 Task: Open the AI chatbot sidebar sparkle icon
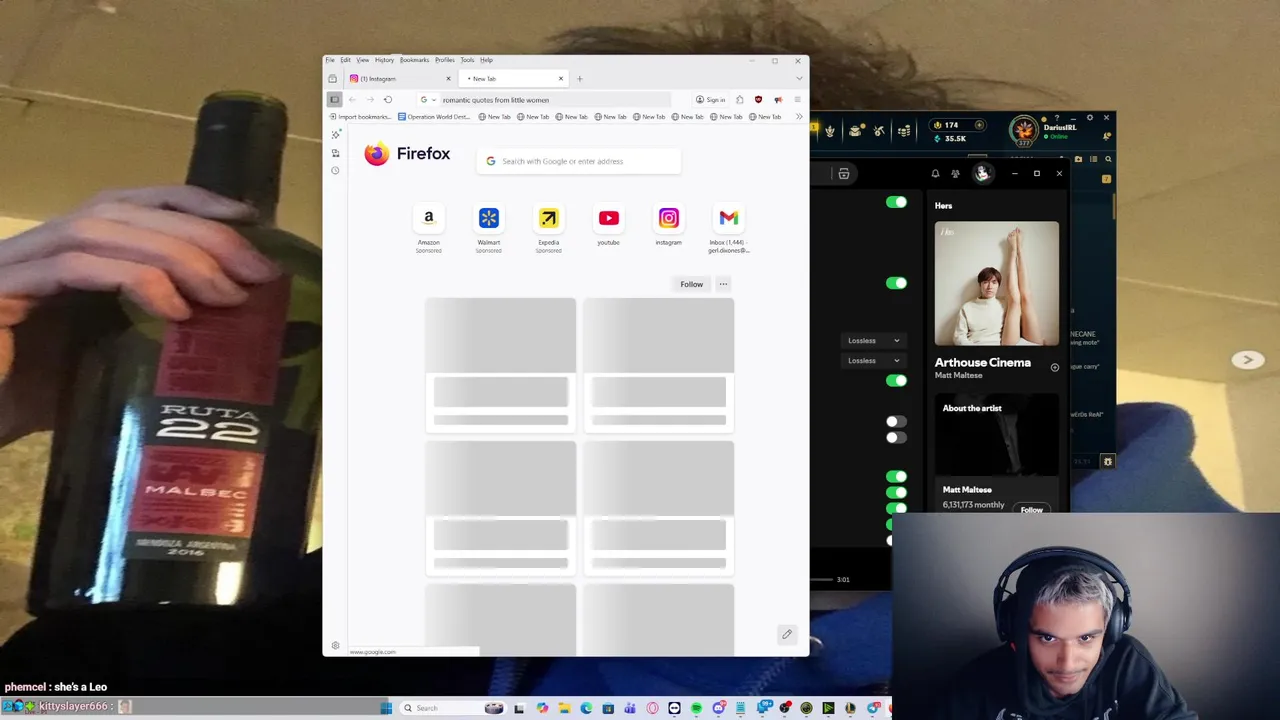point(335,135)
